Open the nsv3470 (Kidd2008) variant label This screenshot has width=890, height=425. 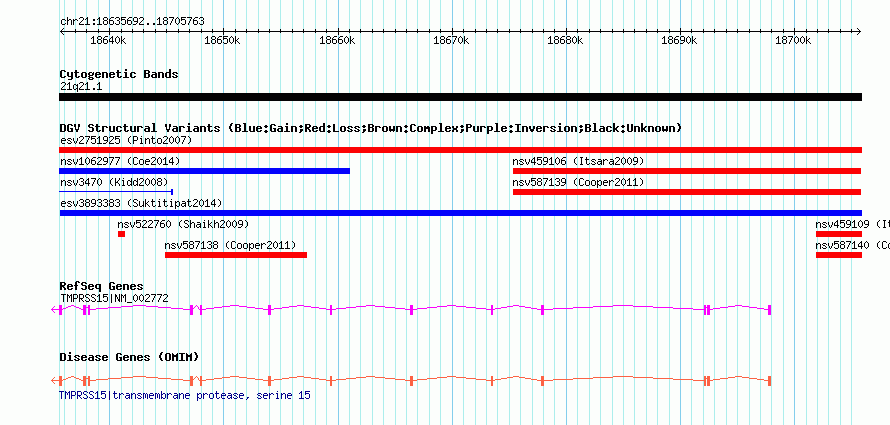(114, 182)
